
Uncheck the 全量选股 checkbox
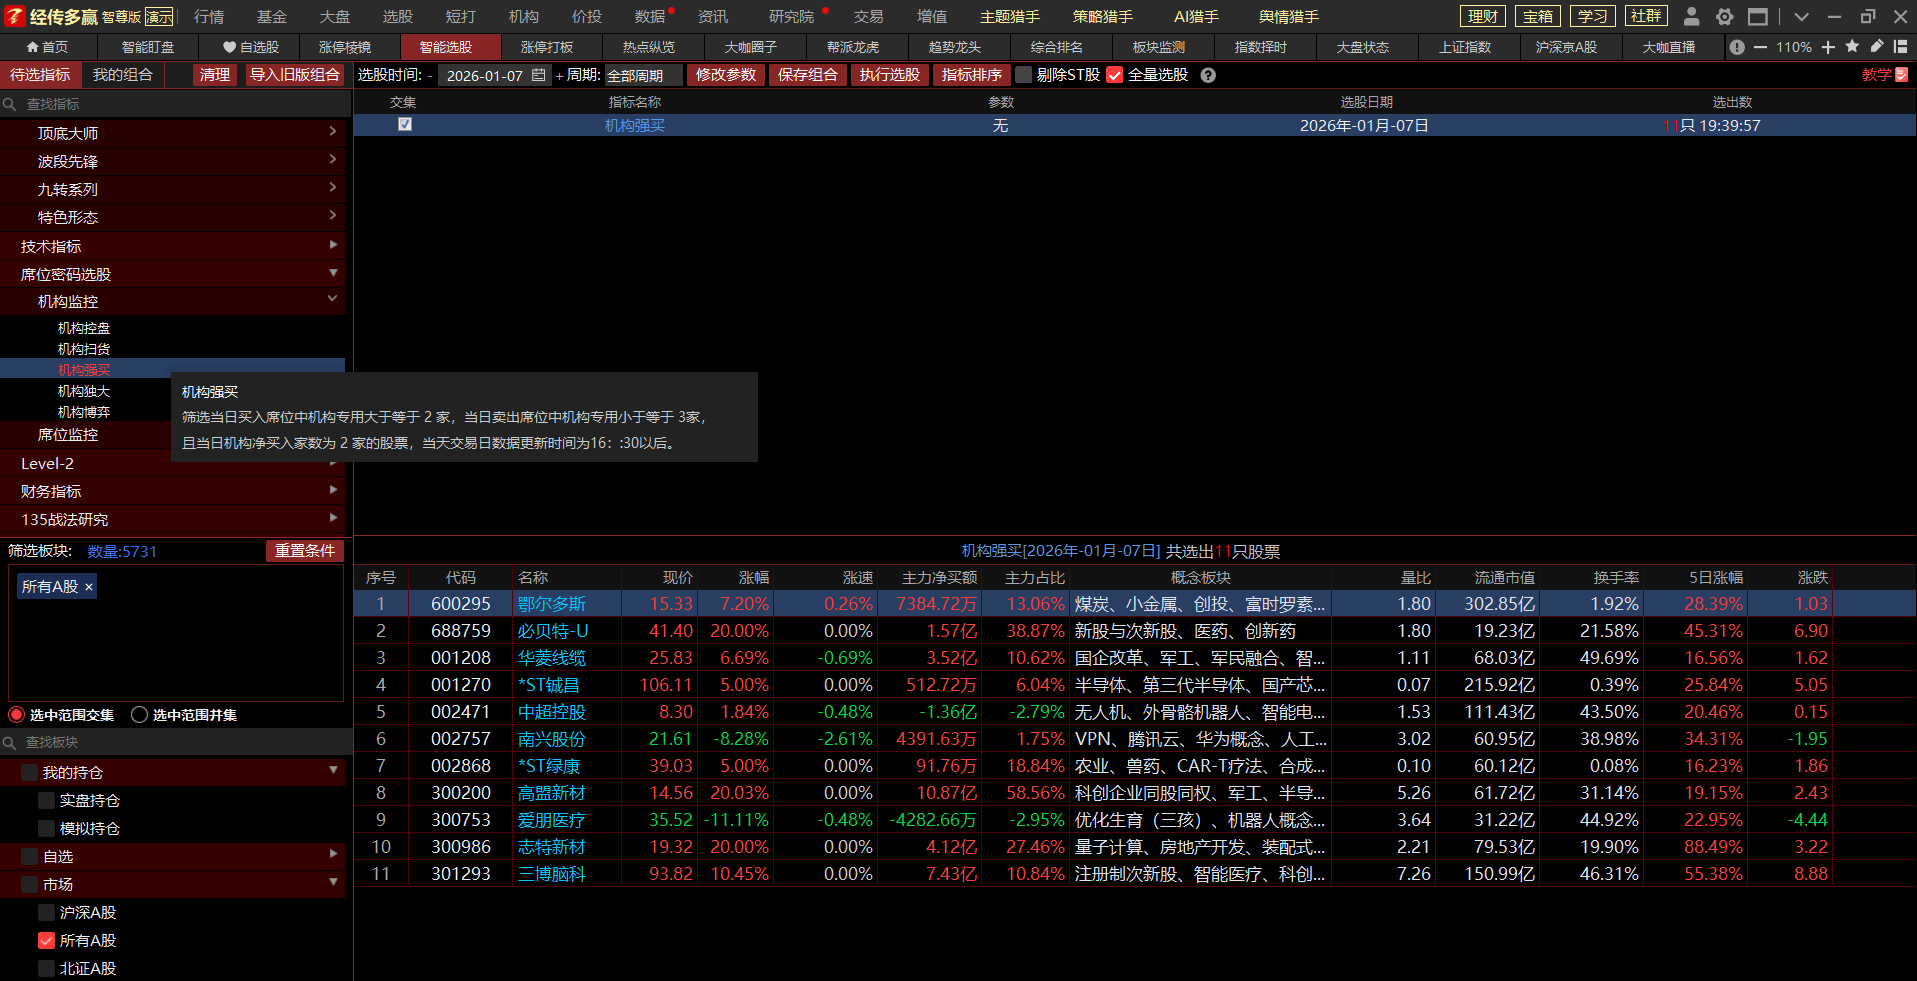[1115, 75]
